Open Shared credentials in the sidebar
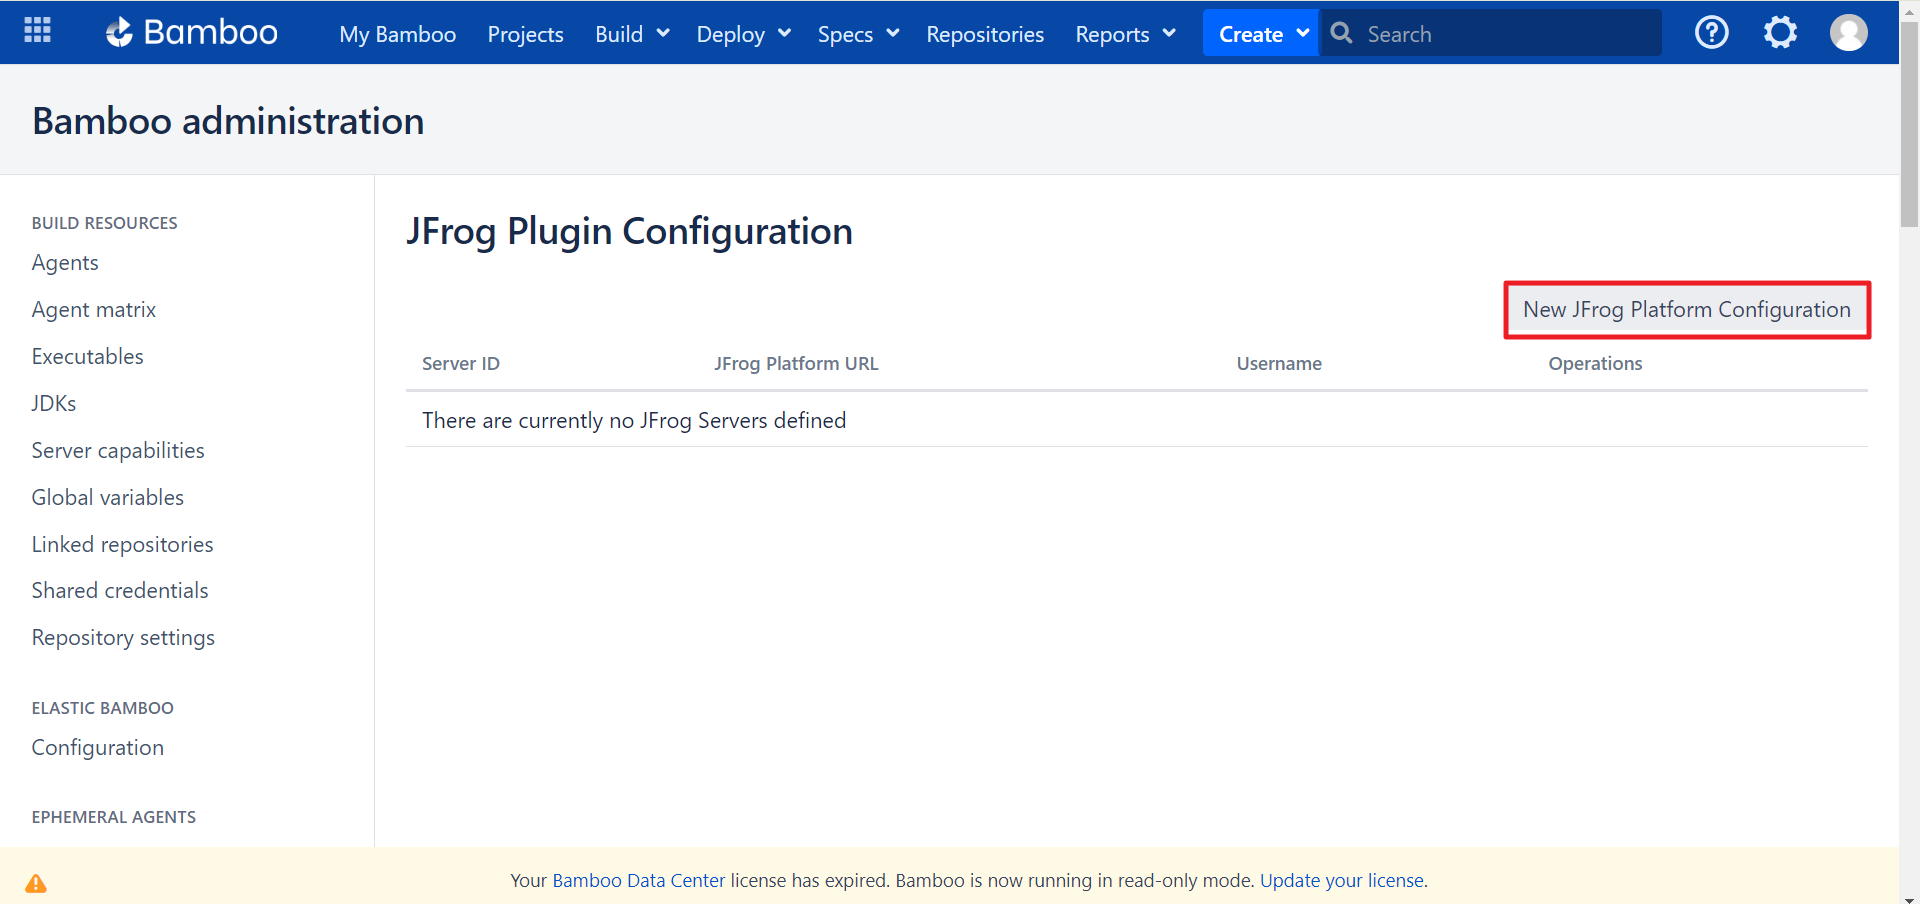This screenshot has height=904, width=1920. (x=120, y=590)
